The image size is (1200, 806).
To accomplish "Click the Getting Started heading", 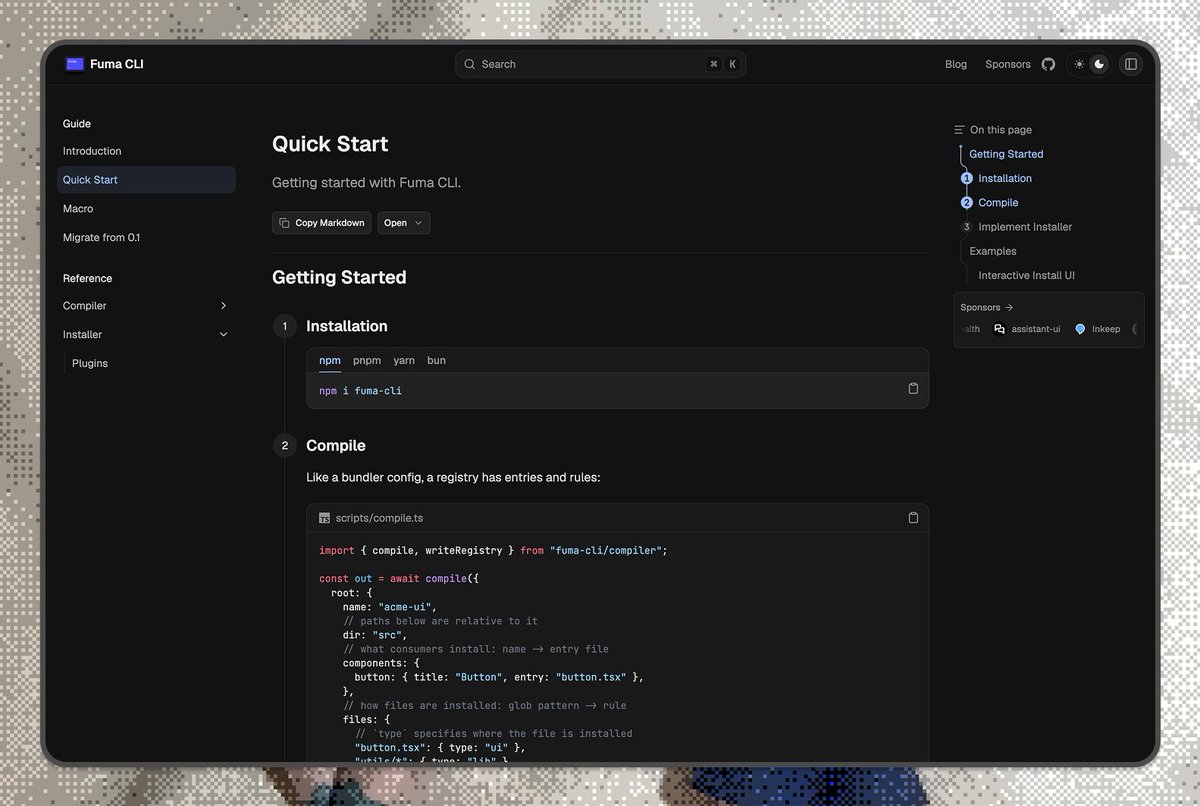I will tap(339, 277).
